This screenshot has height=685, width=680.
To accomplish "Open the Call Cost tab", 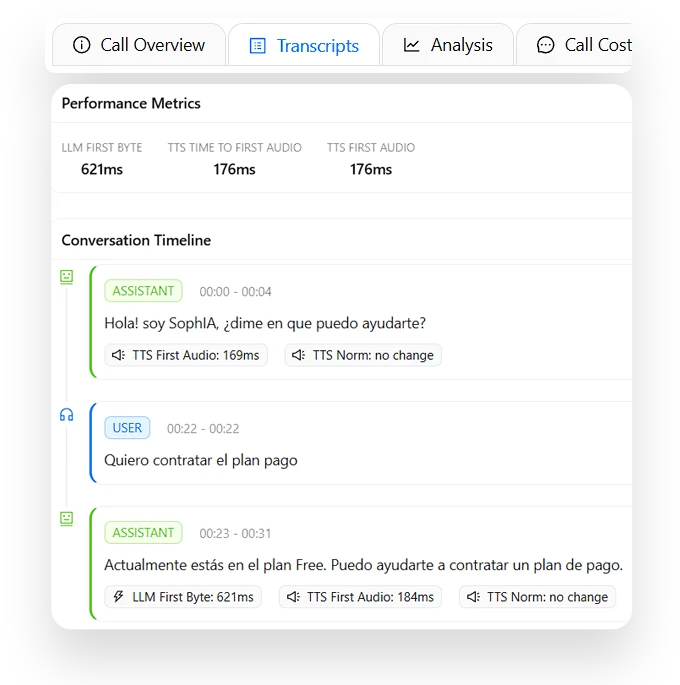I will pyautogui.click(x=574, y=45).
